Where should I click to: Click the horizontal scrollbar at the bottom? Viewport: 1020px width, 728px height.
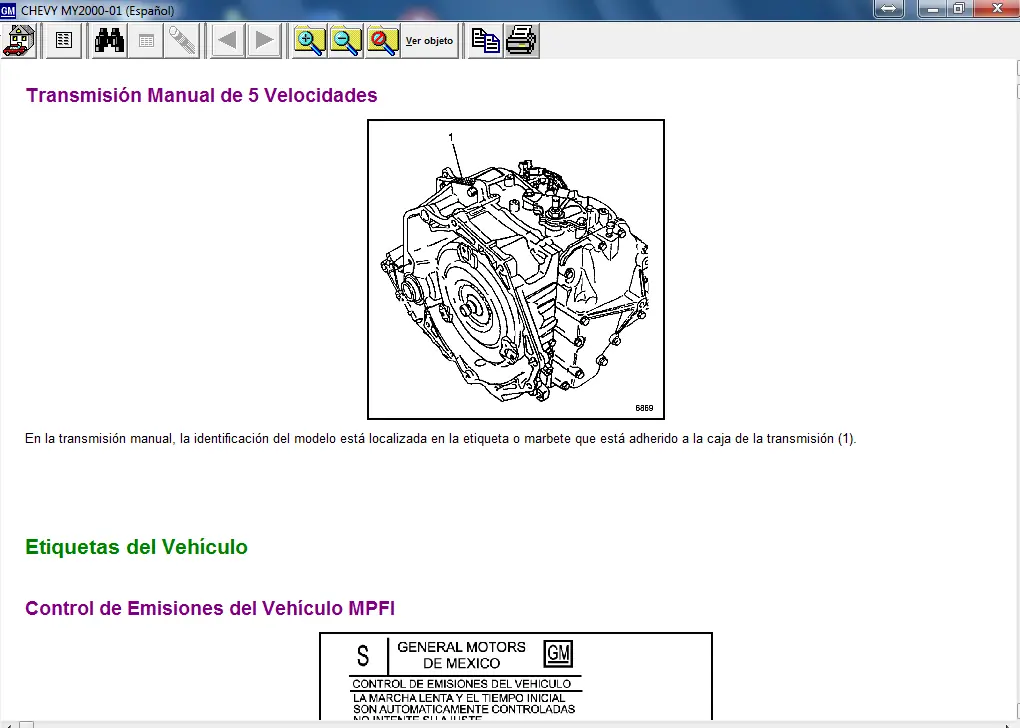click(507, 724)
